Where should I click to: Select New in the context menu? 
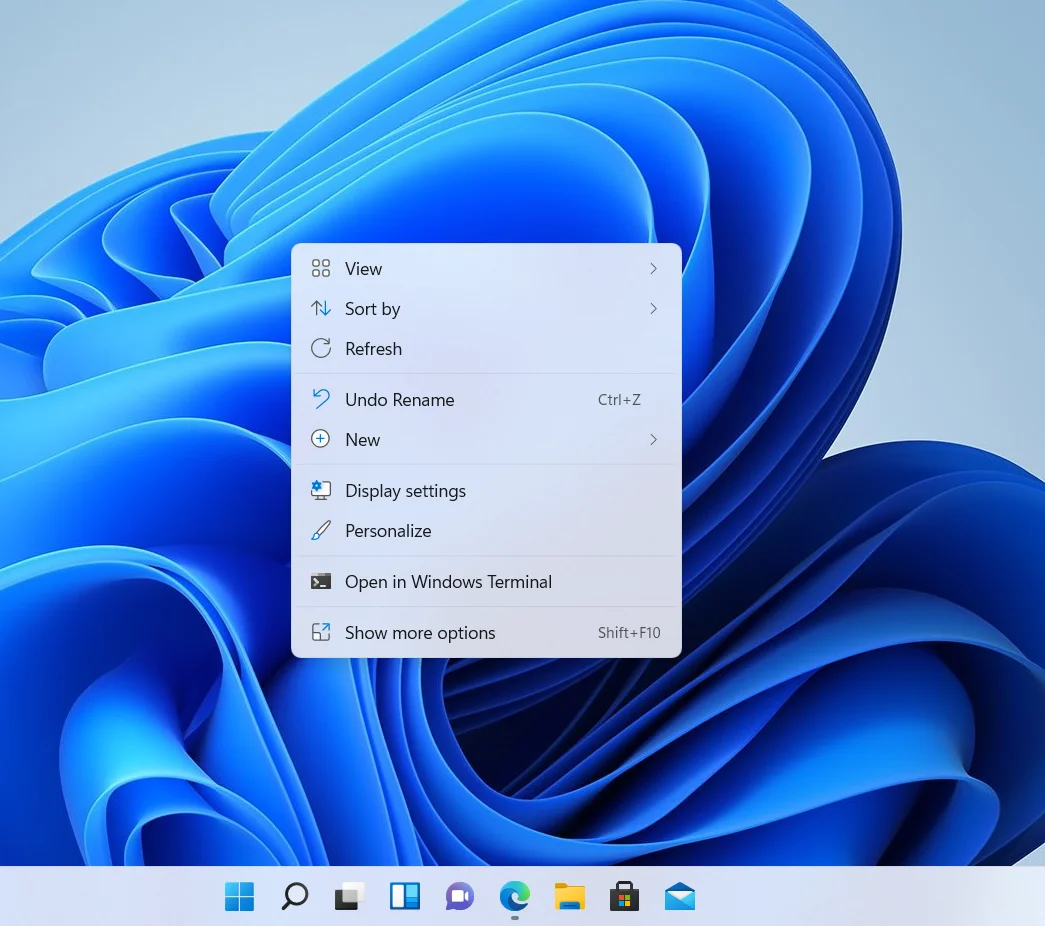point(487,439)
